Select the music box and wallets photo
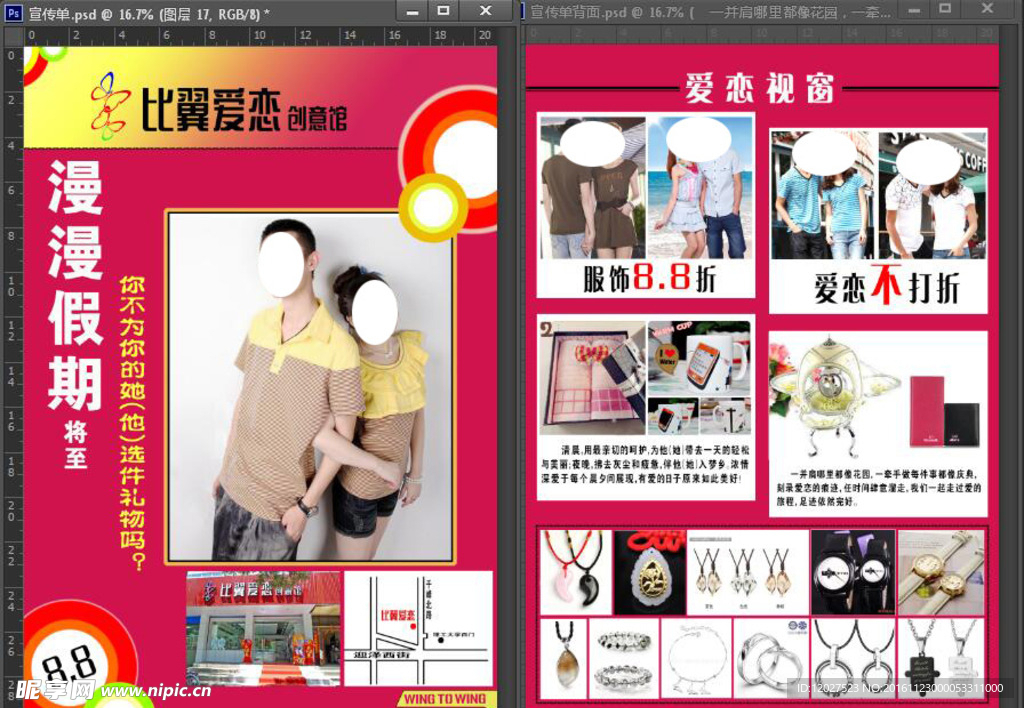Viewport: 1024px width, 708px height. click(877, 397)
